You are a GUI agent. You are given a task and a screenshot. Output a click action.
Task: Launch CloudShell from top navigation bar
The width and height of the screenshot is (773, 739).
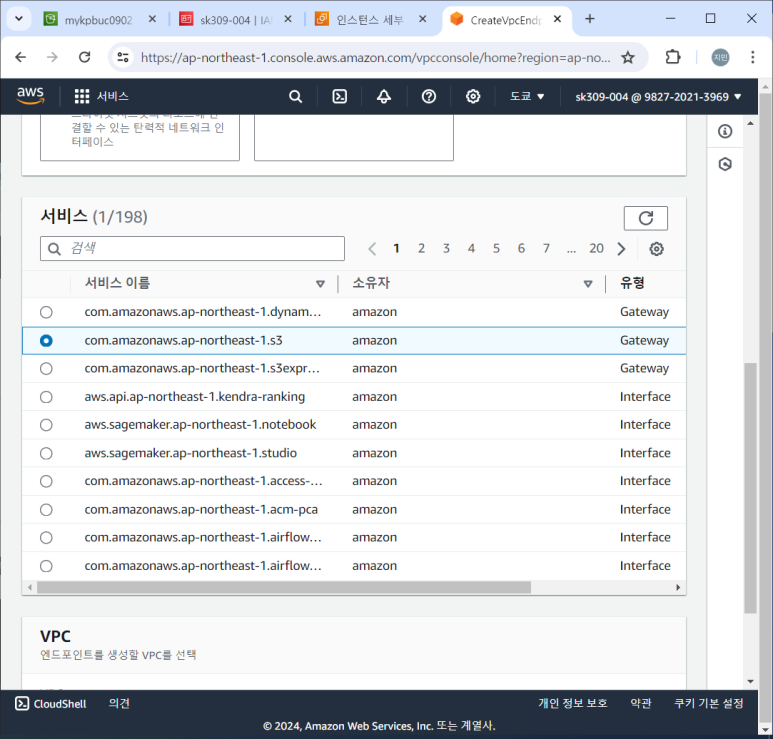point(340,96)
